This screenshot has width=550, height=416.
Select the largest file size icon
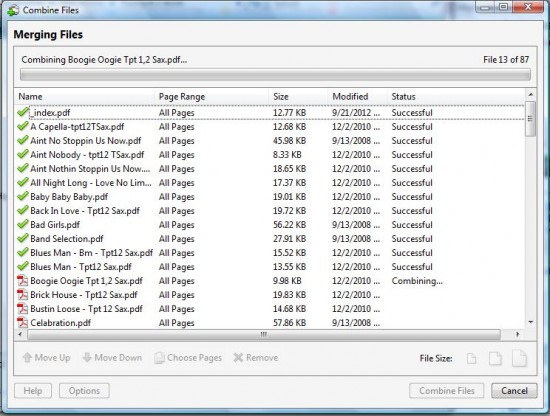point(519,358)
